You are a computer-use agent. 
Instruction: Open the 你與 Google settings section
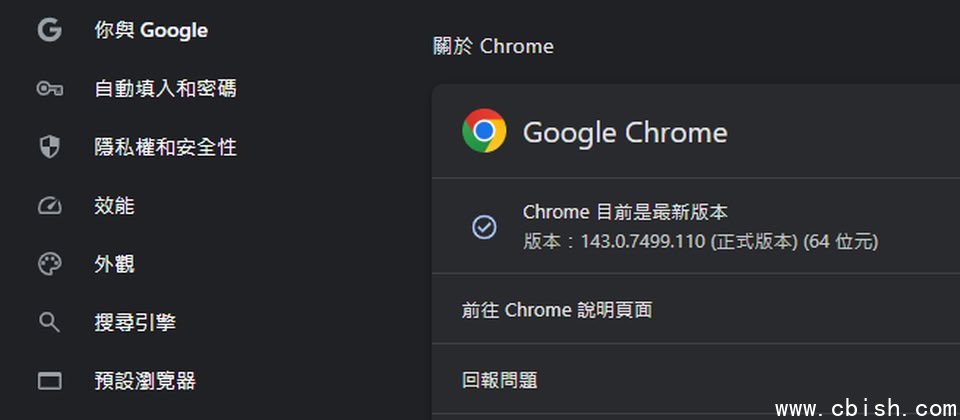(151, 30)
